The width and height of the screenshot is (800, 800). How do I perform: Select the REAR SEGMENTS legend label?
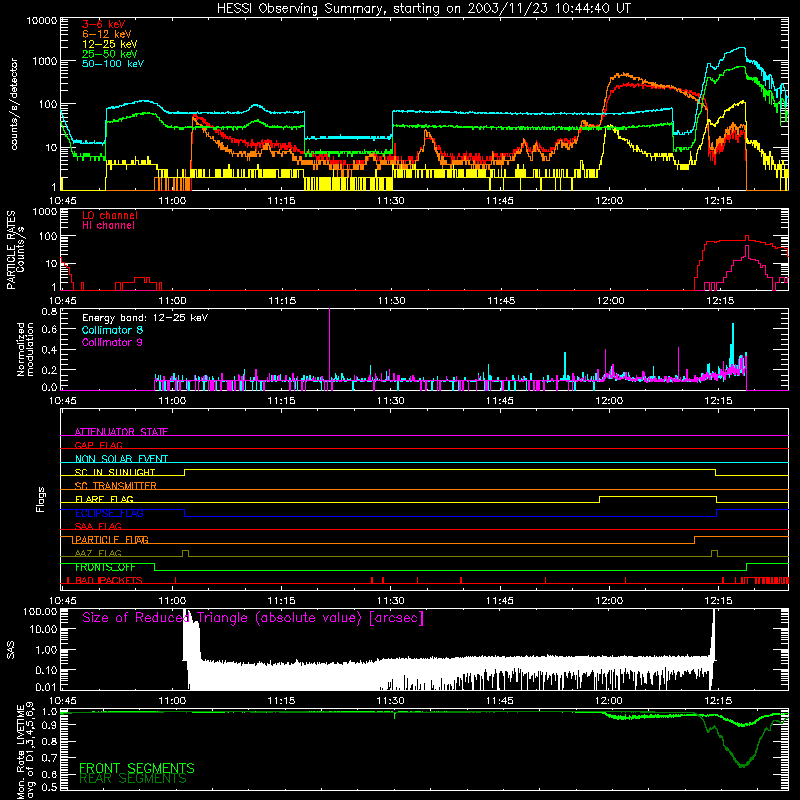133,779
